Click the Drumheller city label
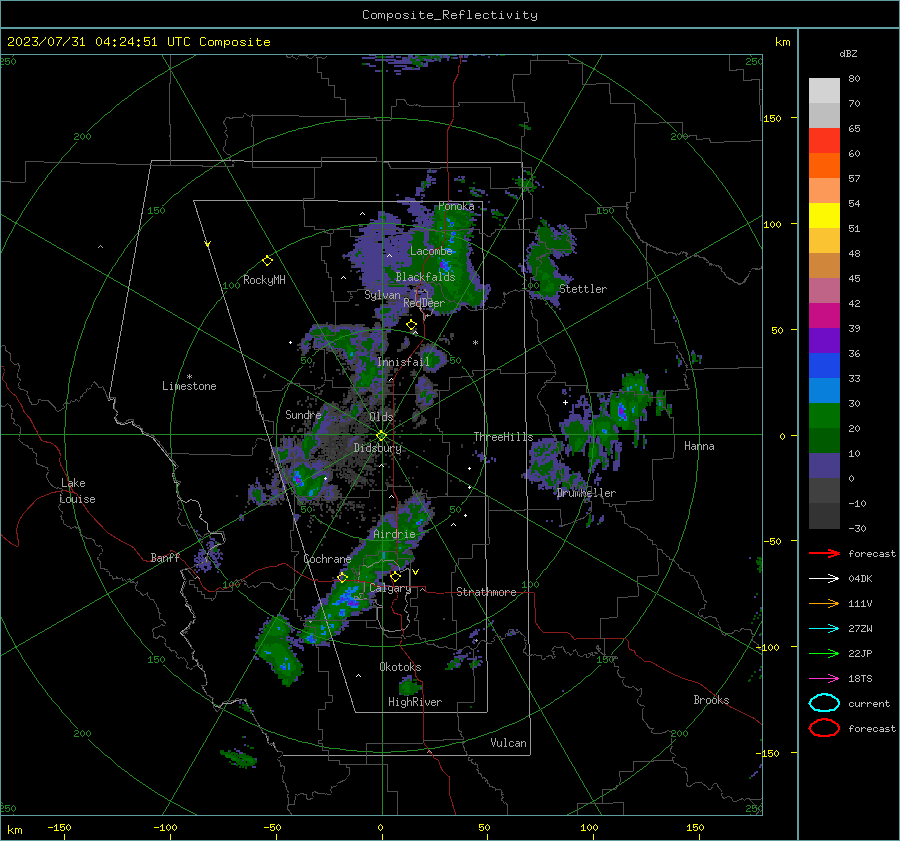Image resolution: width=900 pixels, height=841 pixels. click(586, 493)
